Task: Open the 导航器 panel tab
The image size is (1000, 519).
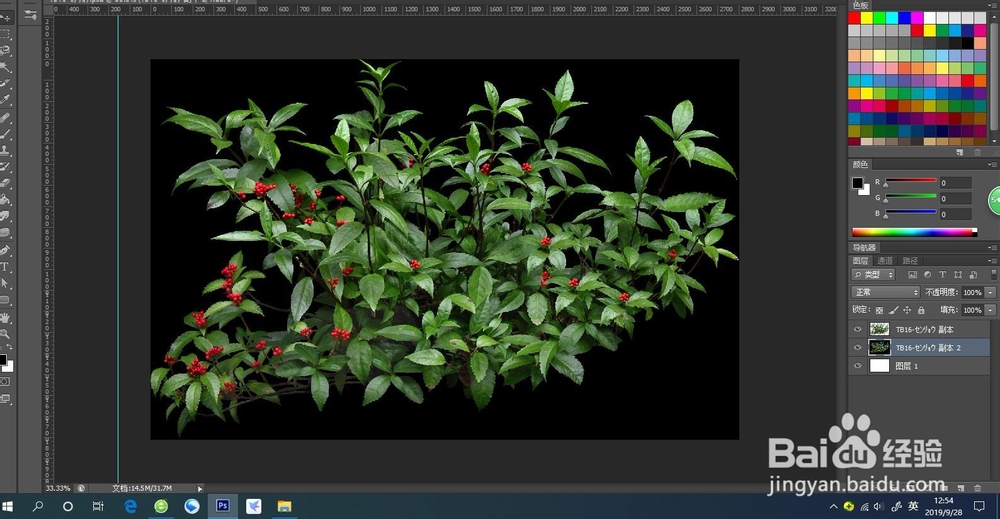Action: 865,247
